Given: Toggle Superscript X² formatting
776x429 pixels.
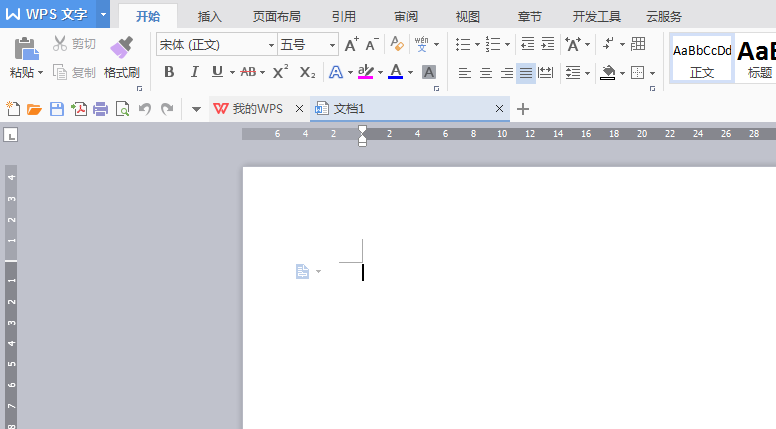Looking at the screenshot, I should tap(280, 72).
